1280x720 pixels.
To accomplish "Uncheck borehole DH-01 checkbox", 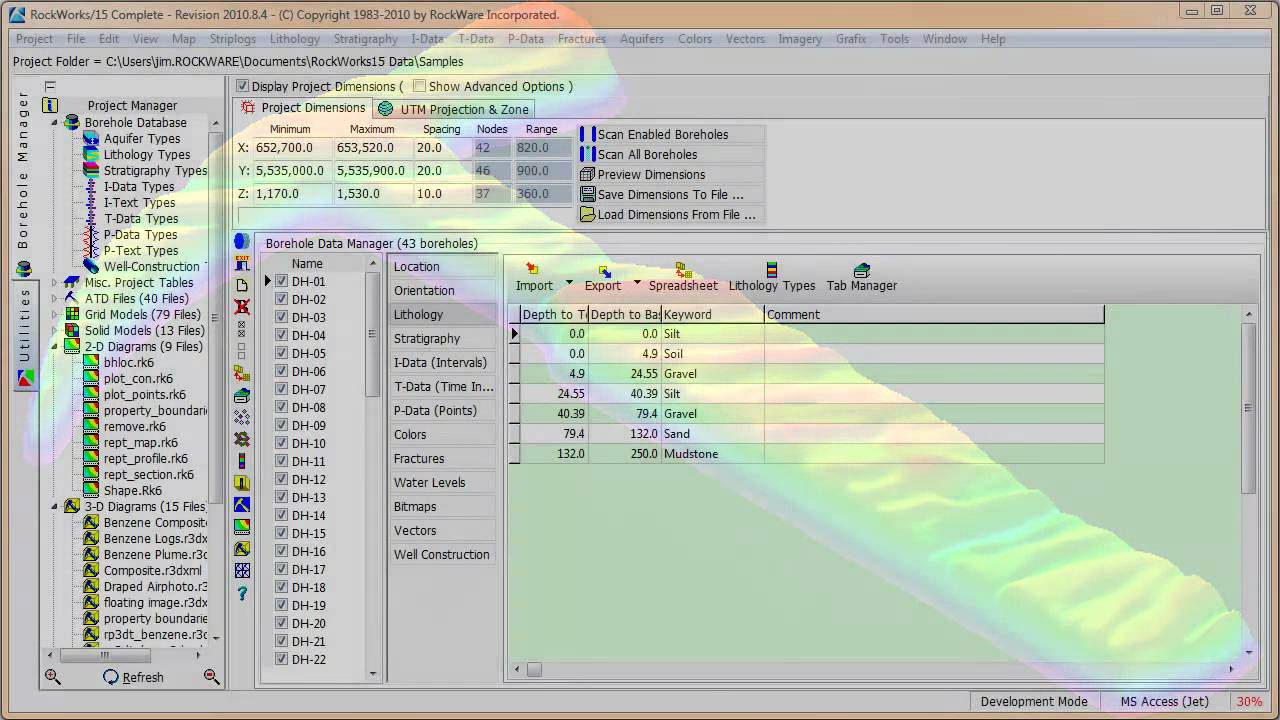I will coord(281,281).
